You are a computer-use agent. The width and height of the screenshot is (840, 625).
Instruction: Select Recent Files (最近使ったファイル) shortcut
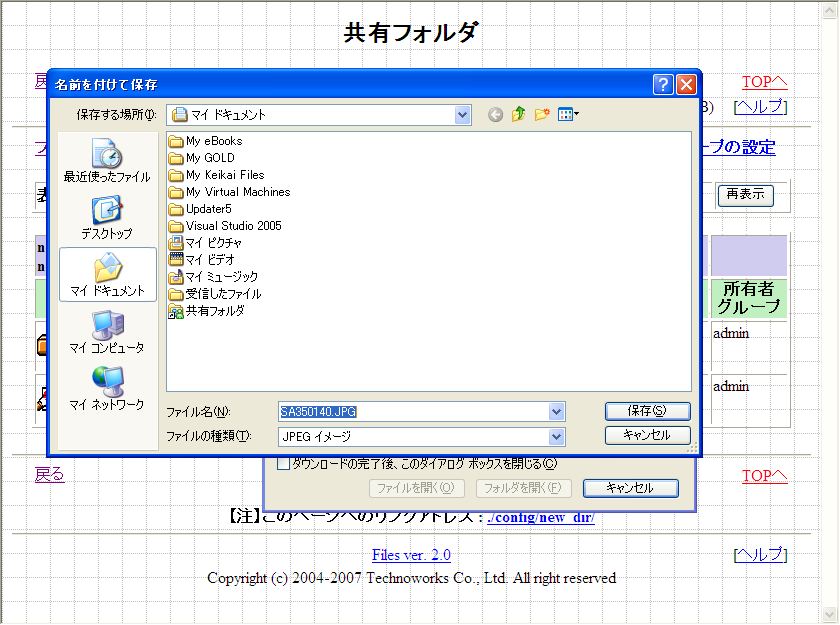[x=107, y=161]
